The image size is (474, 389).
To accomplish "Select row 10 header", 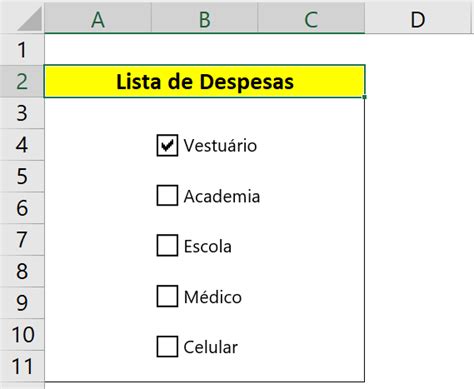I will click(x=22, y=334).
